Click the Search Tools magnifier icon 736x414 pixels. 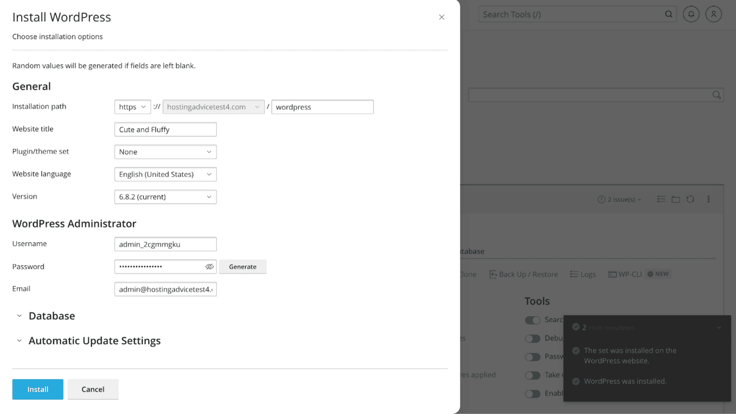click(669, 15)
